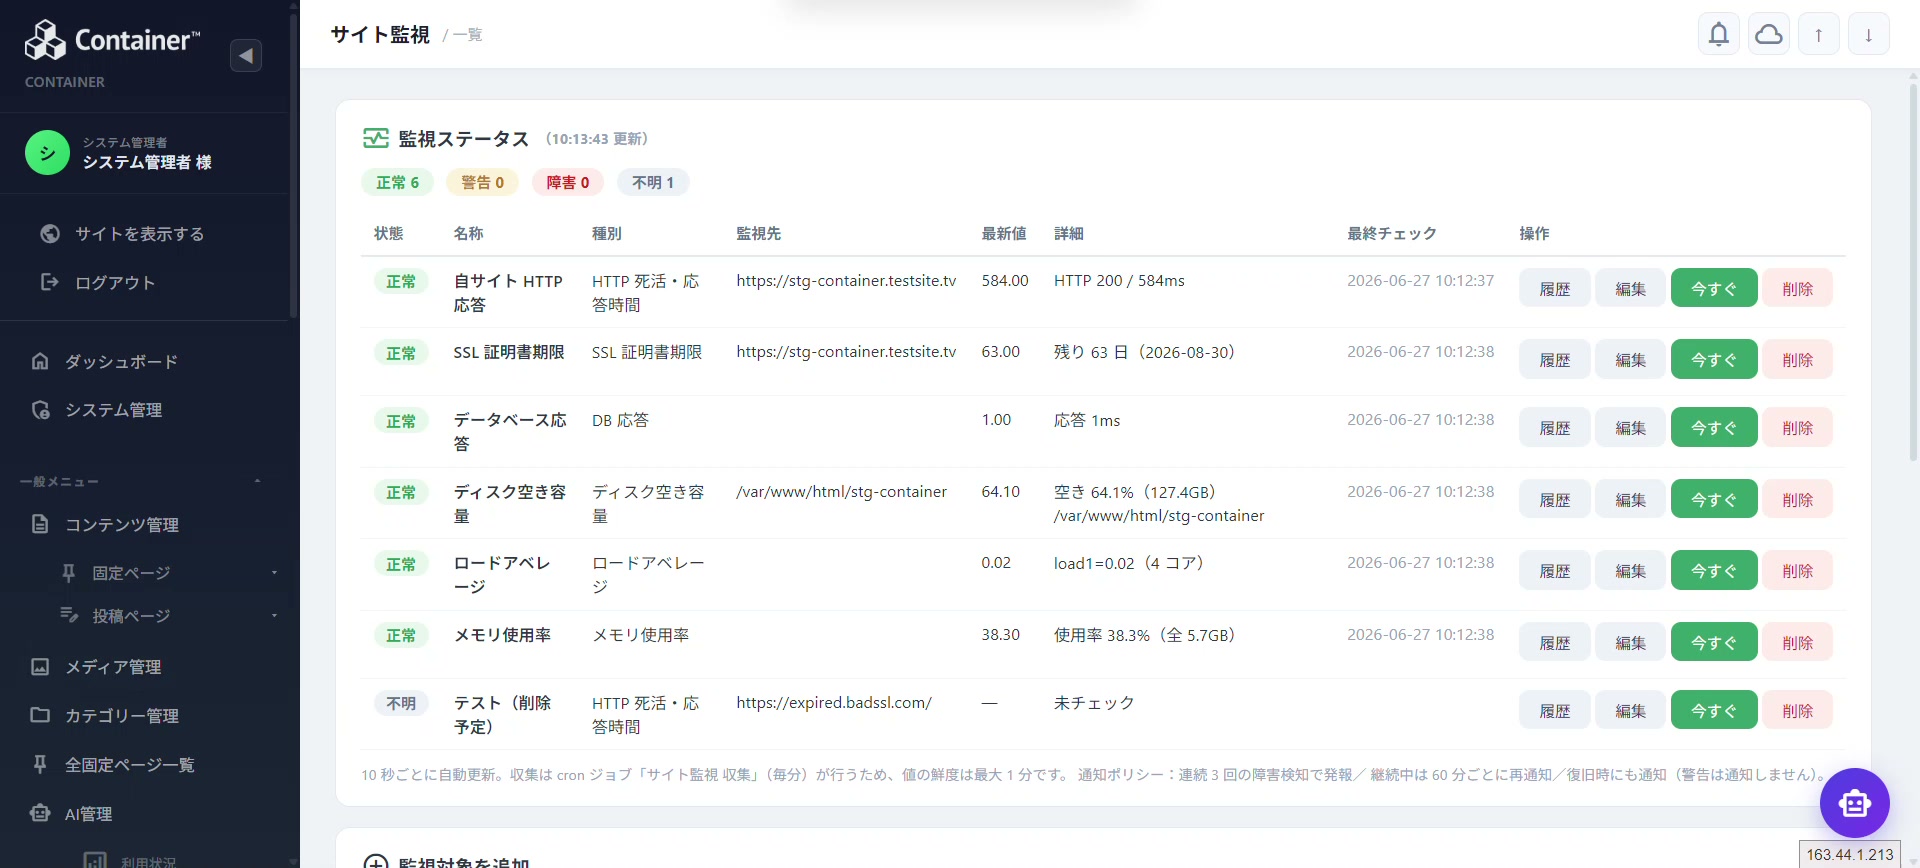Image resolution: width=1920 pixels, height=868 pixels.
Task: Click the 最新値 column header
Action: [1004, 233]
